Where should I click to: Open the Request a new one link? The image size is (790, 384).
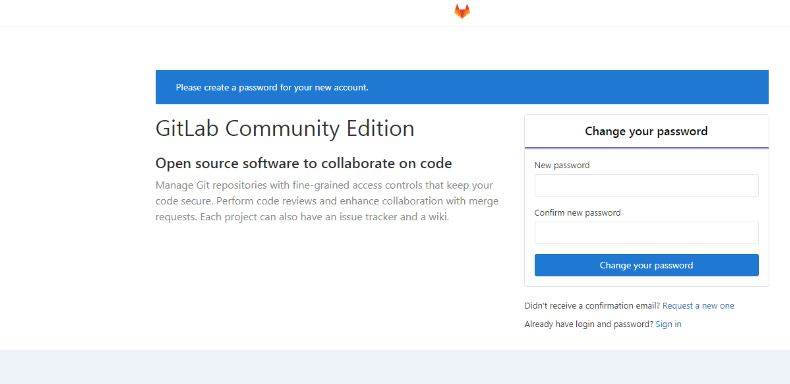click(698, 306)
